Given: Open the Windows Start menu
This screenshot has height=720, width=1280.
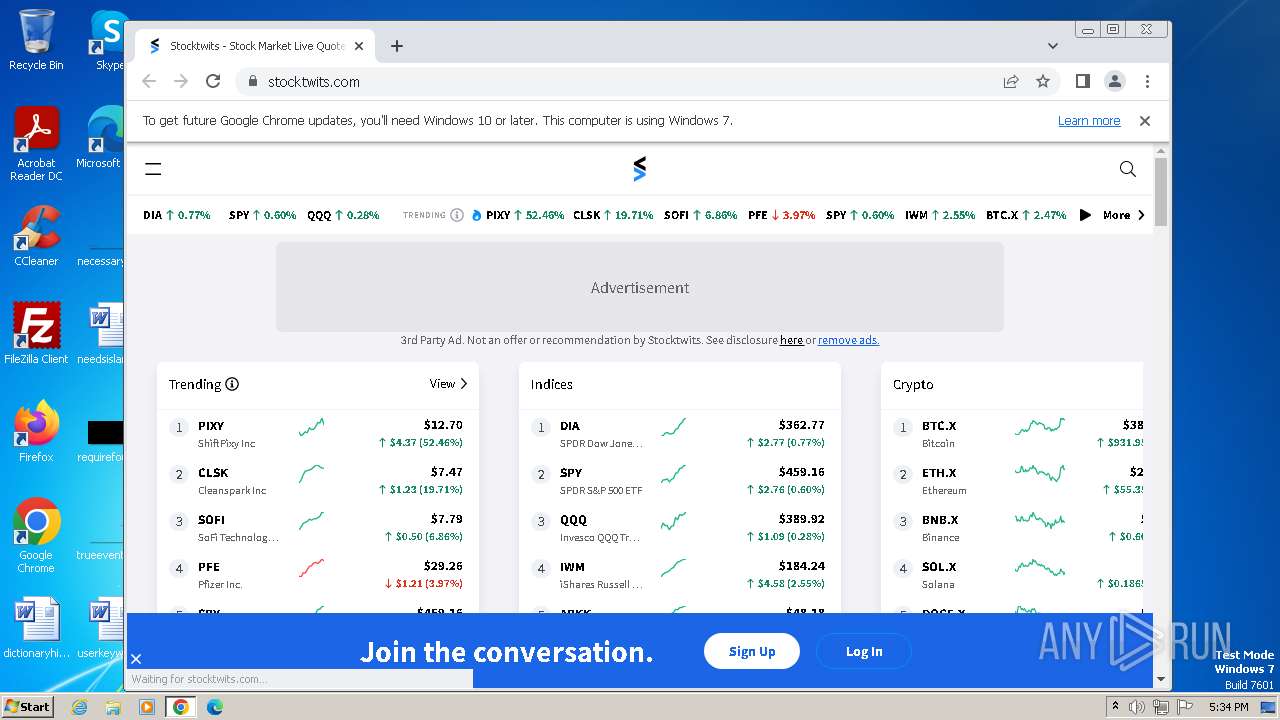Looking at the screenshot, I should click(x=28, y=706).
